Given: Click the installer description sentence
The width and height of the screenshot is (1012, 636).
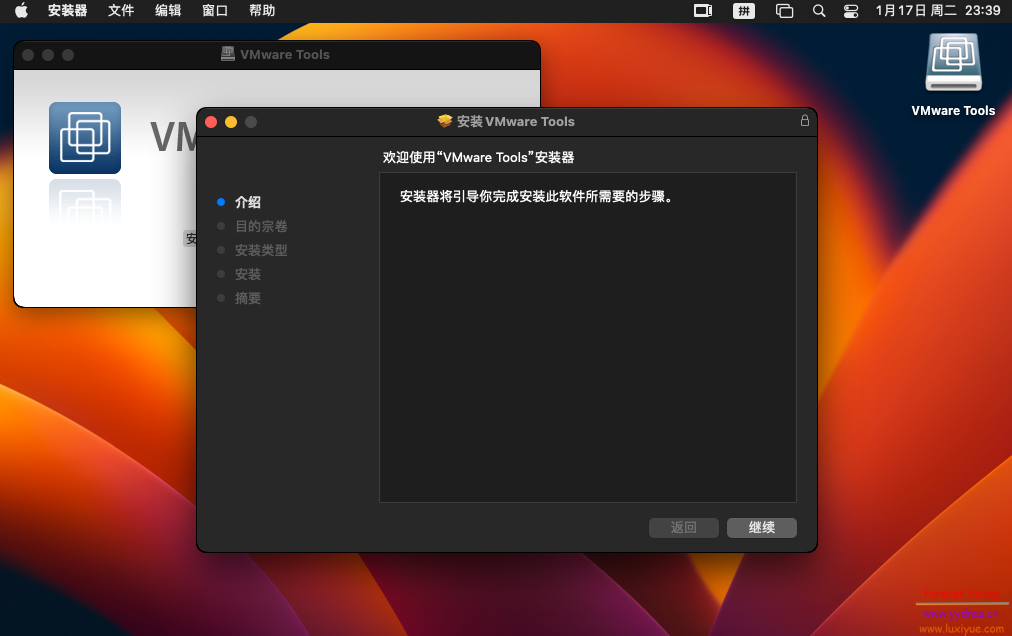Looking at the screenshot, I should [536, 196].
